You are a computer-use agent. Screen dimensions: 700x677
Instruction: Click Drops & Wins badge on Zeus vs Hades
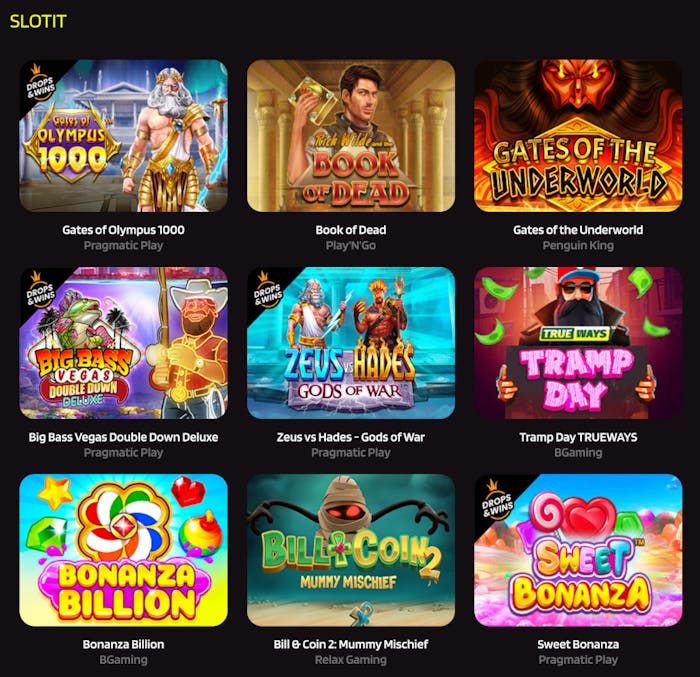tap(267, 289)
